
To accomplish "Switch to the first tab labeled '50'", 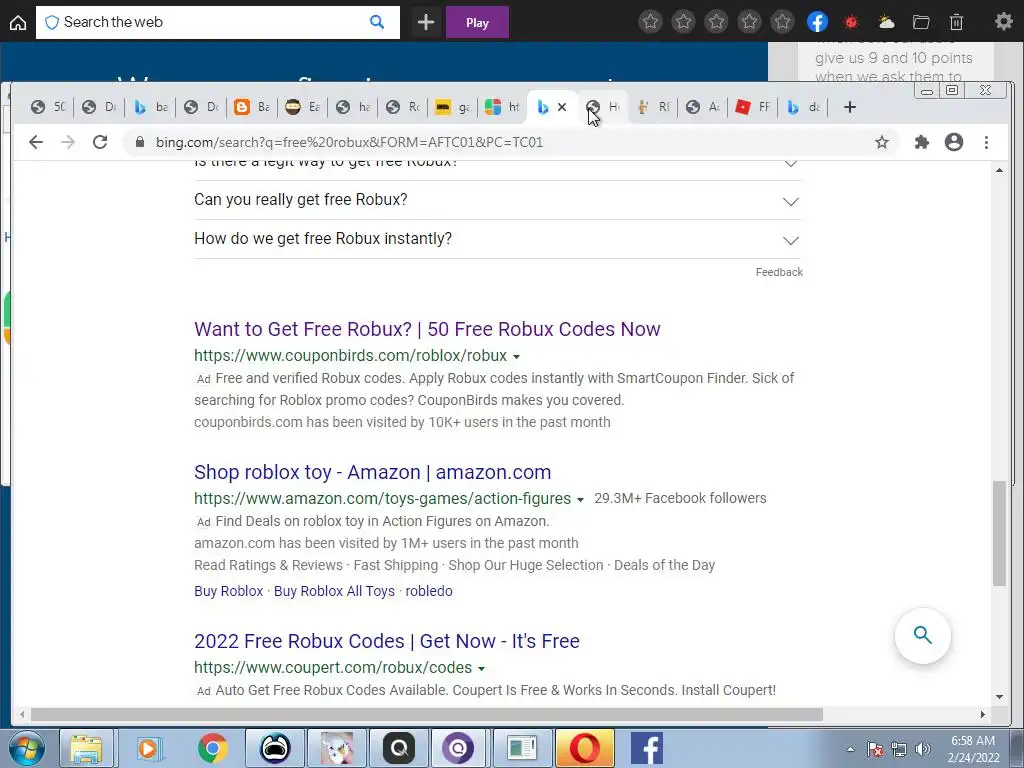I will click(x=49, y=107).
